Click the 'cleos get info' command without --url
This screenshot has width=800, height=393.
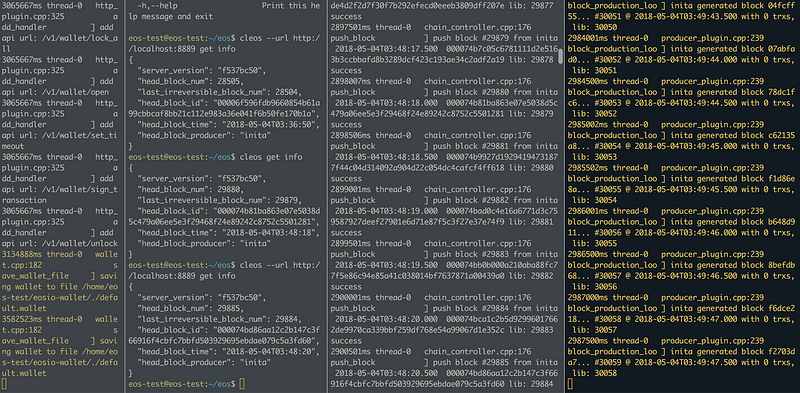pyautogui.click(x=270, y=157)
